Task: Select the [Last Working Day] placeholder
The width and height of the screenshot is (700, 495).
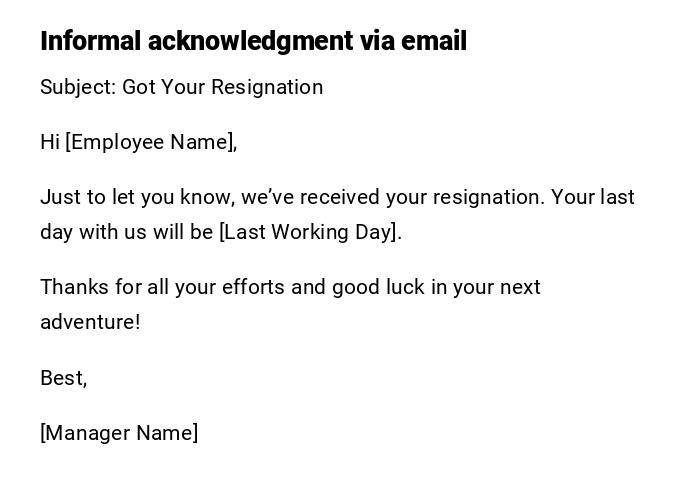Action: pos(308,232)
